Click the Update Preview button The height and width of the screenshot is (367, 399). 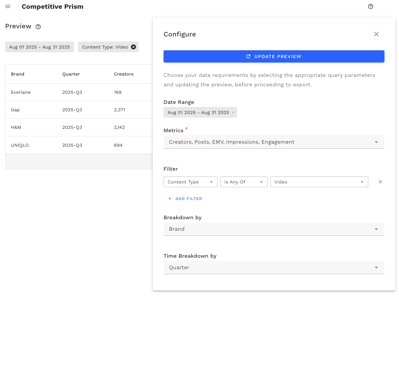click(x=274, y=56)
